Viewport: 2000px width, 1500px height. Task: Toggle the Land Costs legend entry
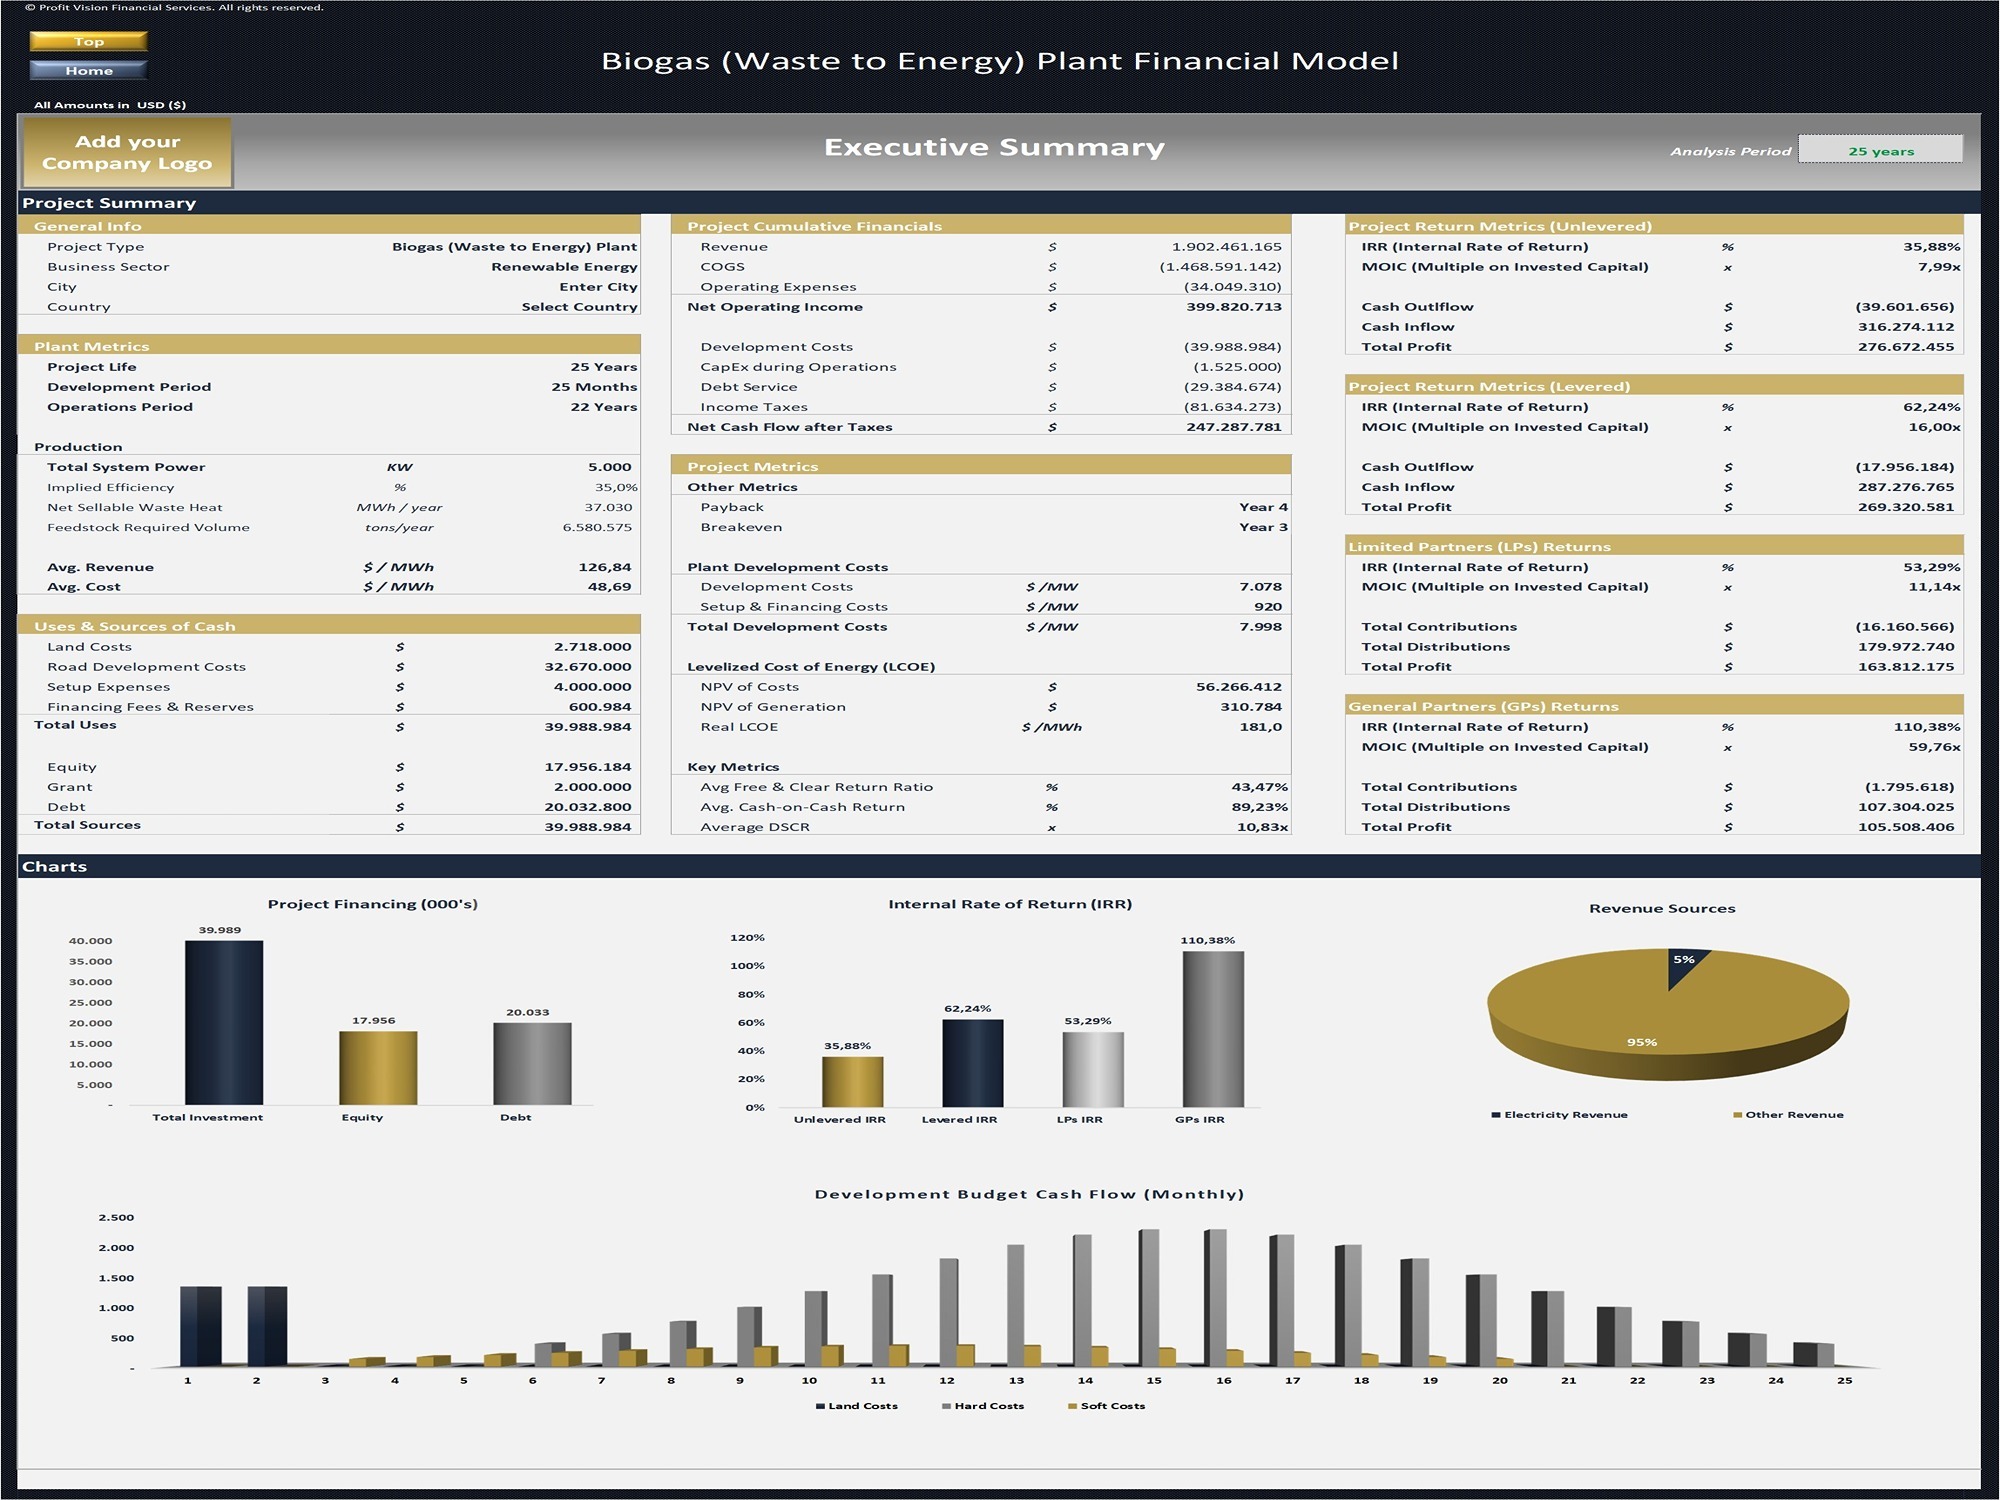click(857, 1406)
